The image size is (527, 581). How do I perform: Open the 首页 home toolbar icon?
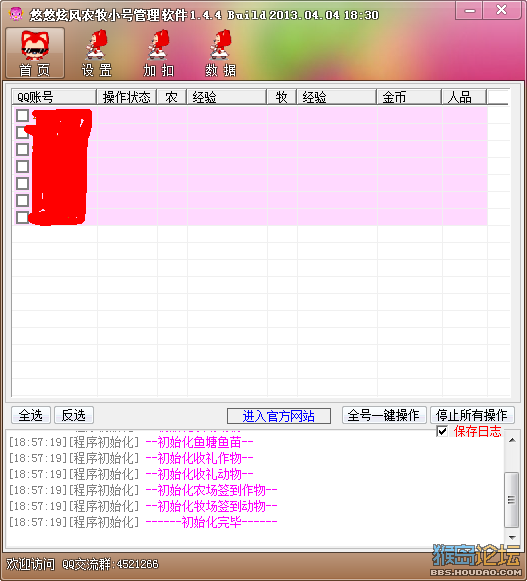click(35, 53)
